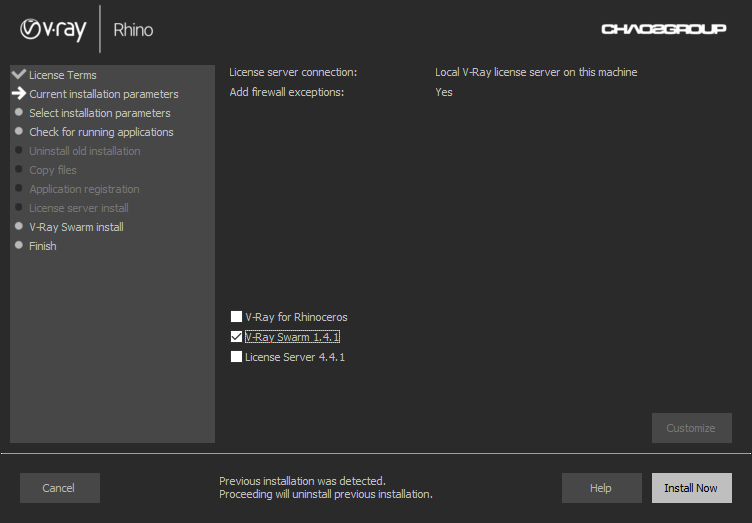Enable the License Server 4.4.1 checkbox
This screenshot has width=752, height=523.
tap(236, 357)
